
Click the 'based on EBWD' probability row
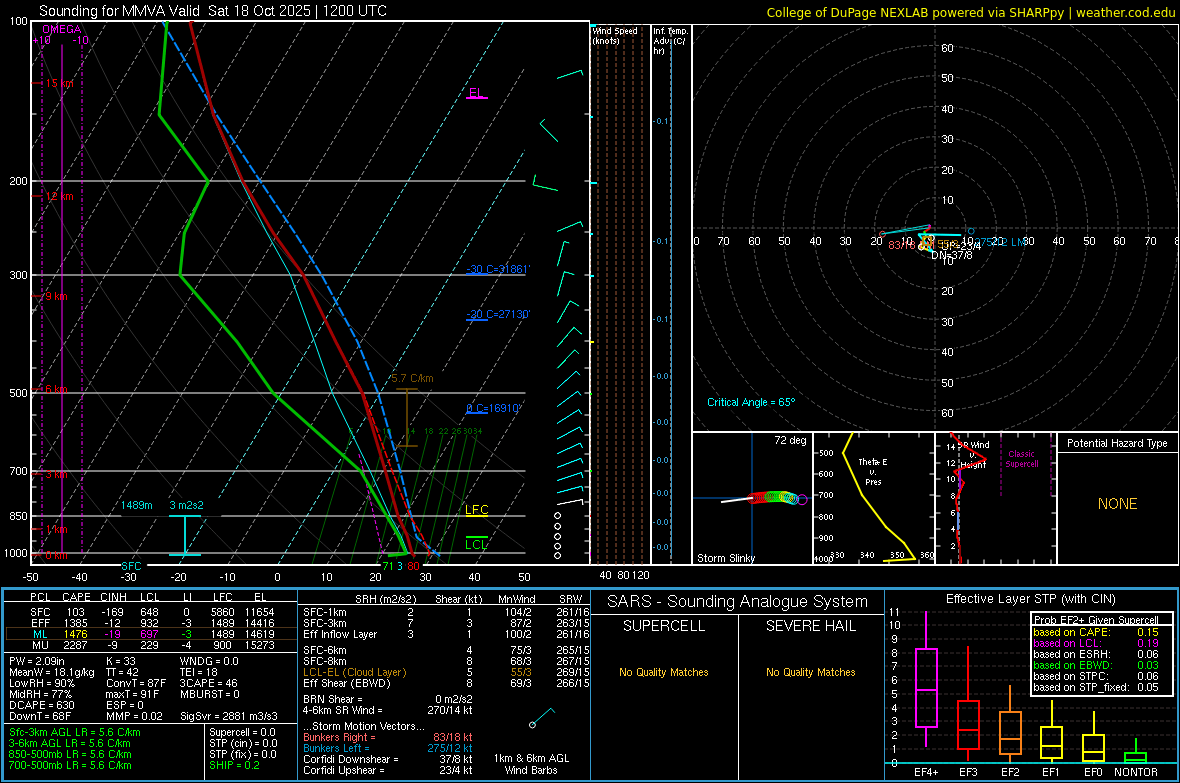(x=1096, y=666)
